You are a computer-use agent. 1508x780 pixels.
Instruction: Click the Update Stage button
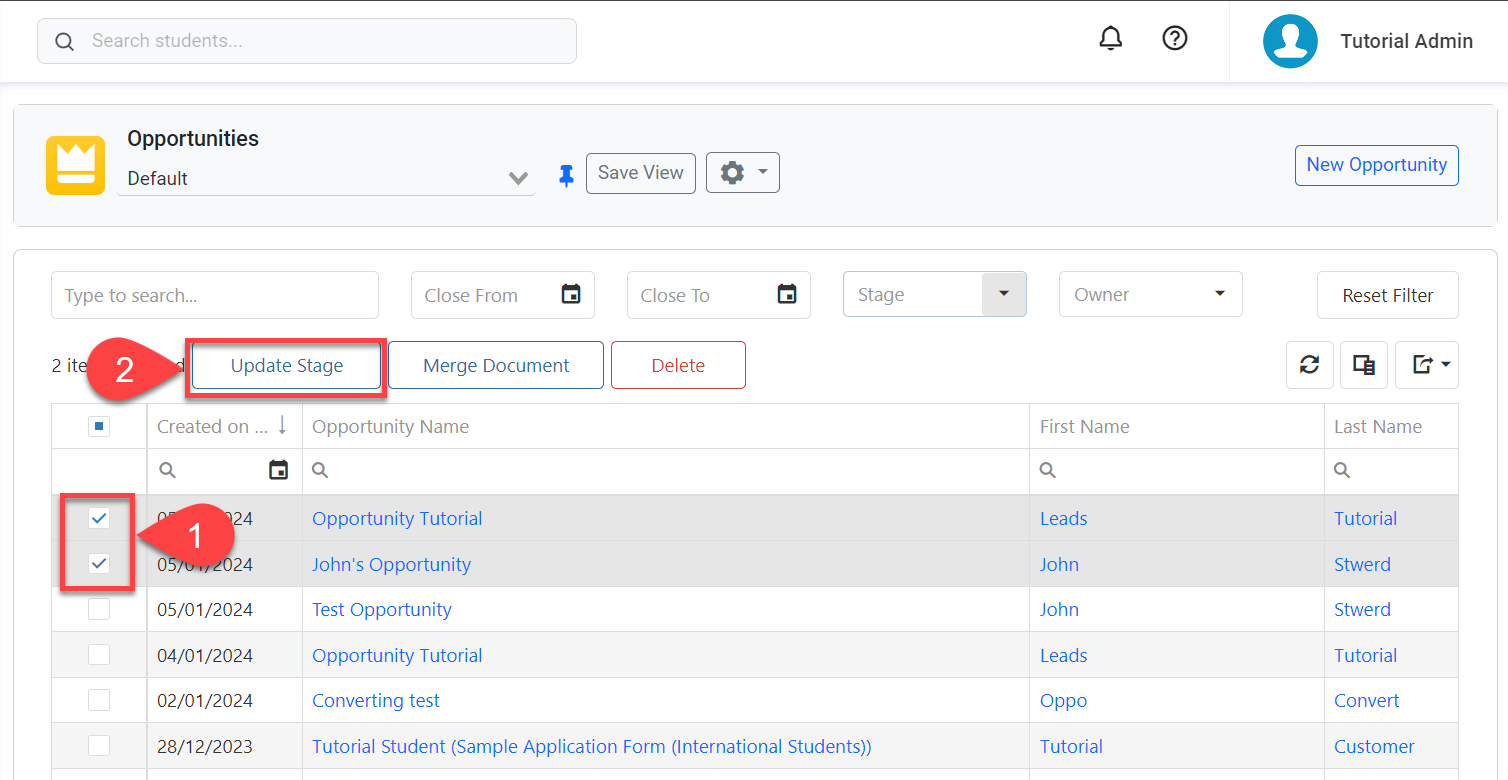click(x=286, y=365)
